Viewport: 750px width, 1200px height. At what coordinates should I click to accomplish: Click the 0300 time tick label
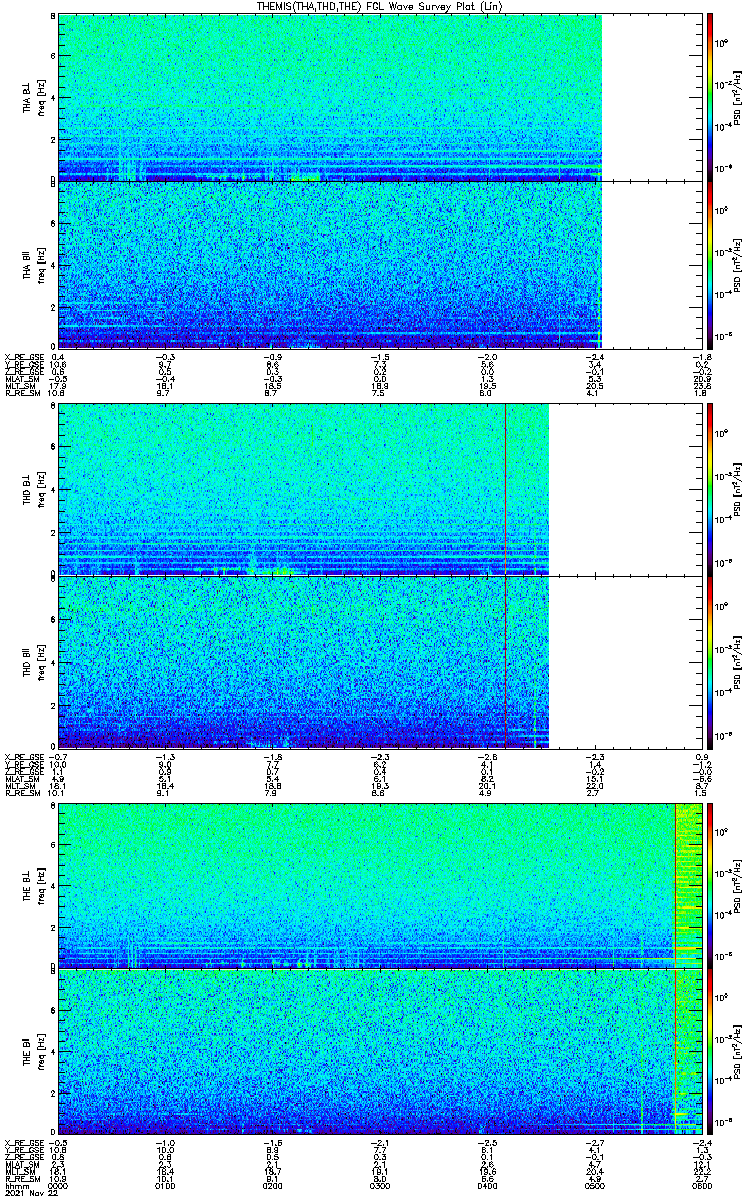378,1186
